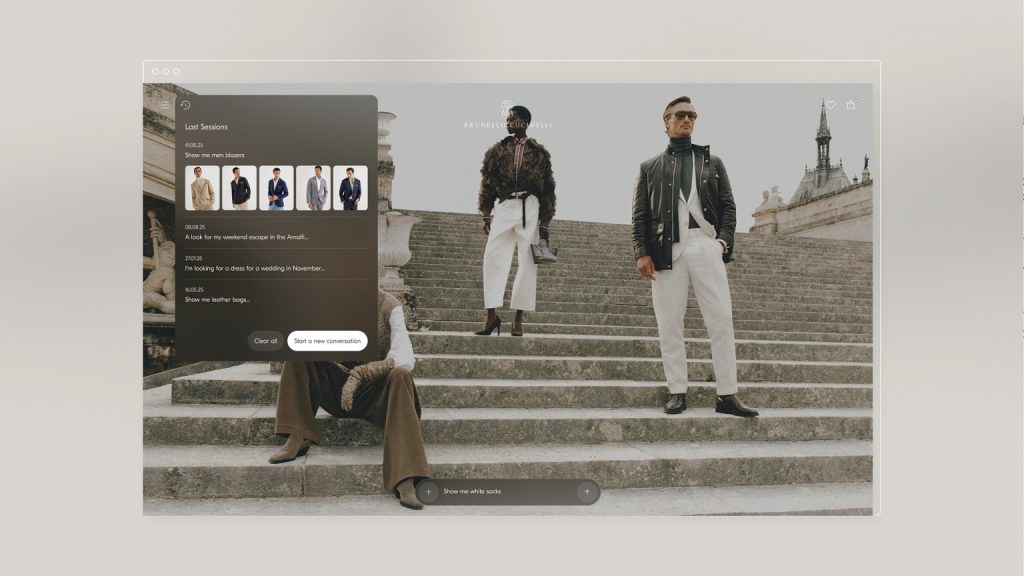The image size is (1024, 576).
Task: Open the shopping bag icon
Action: point(851,104)
